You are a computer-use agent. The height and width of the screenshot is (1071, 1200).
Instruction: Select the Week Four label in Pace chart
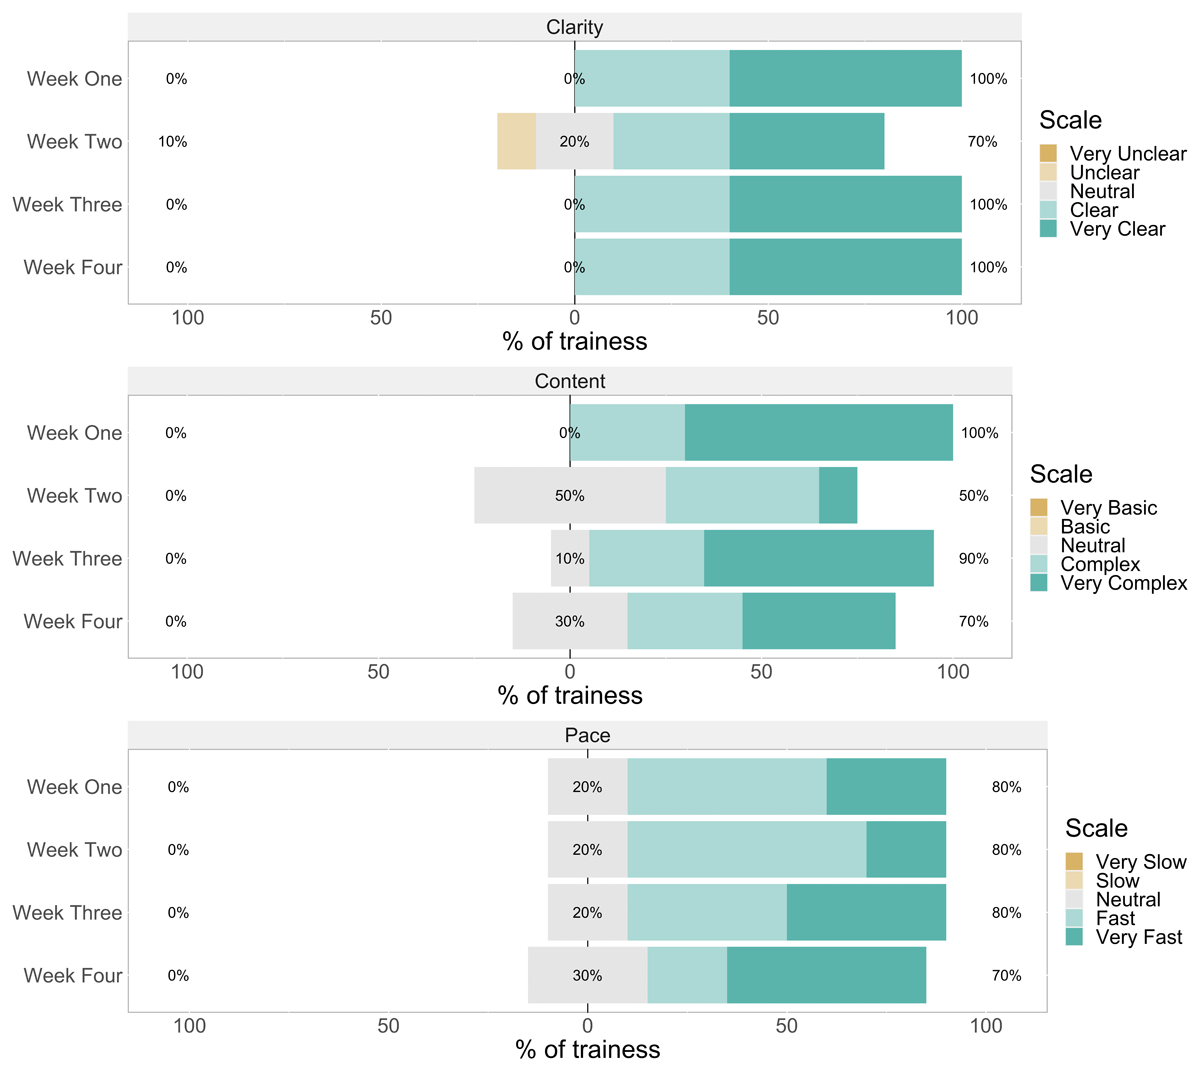pyautogui.click(x=73, y=976)
